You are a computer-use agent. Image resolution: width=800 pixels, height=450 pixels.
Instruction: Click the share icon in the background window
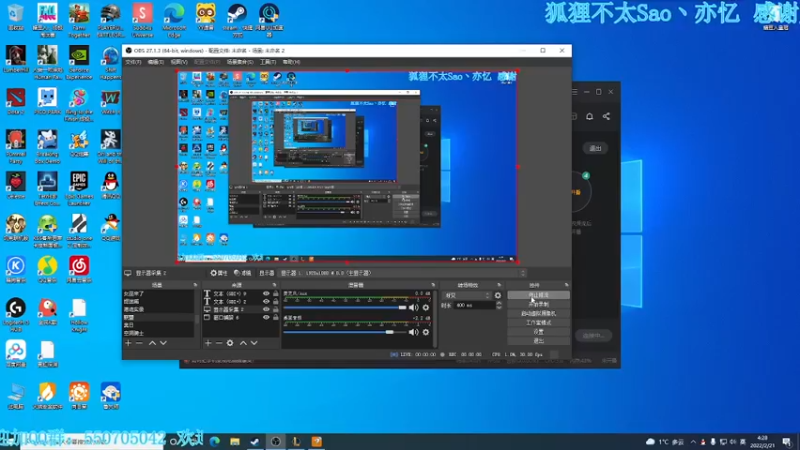tap(606, 116)
